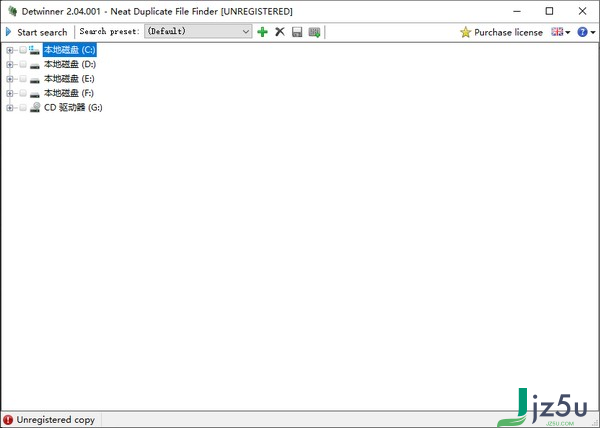Minimize the Detwinner window

[517, 11]
